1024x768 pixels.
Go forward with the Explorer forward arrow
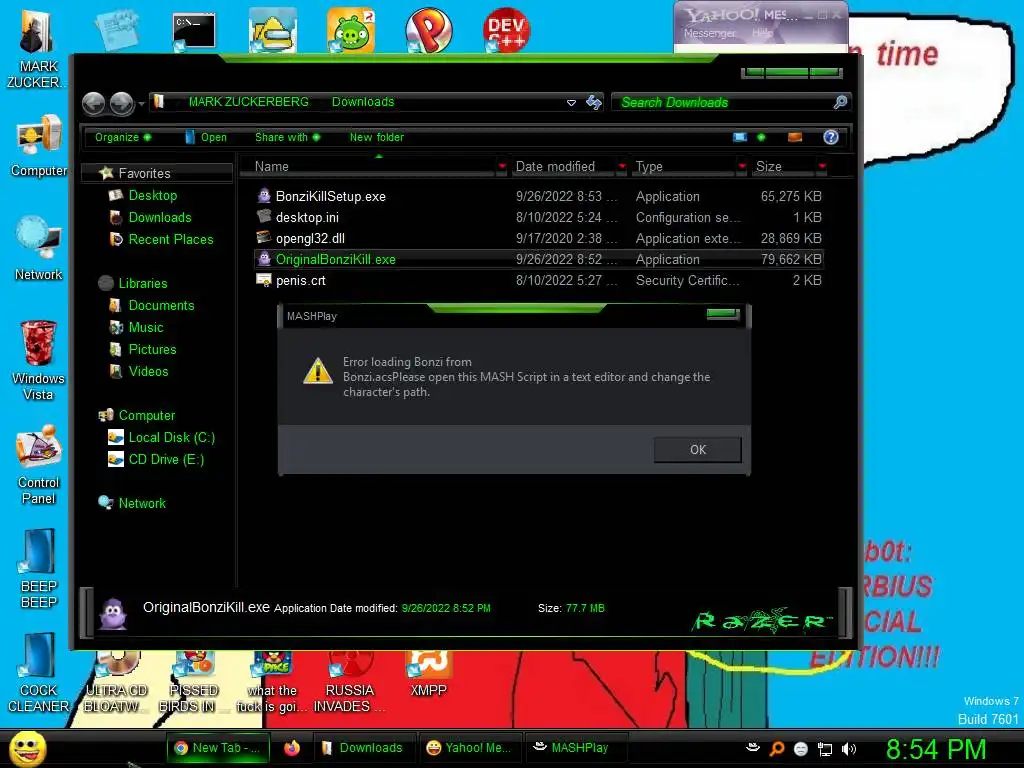click(121, 103)
